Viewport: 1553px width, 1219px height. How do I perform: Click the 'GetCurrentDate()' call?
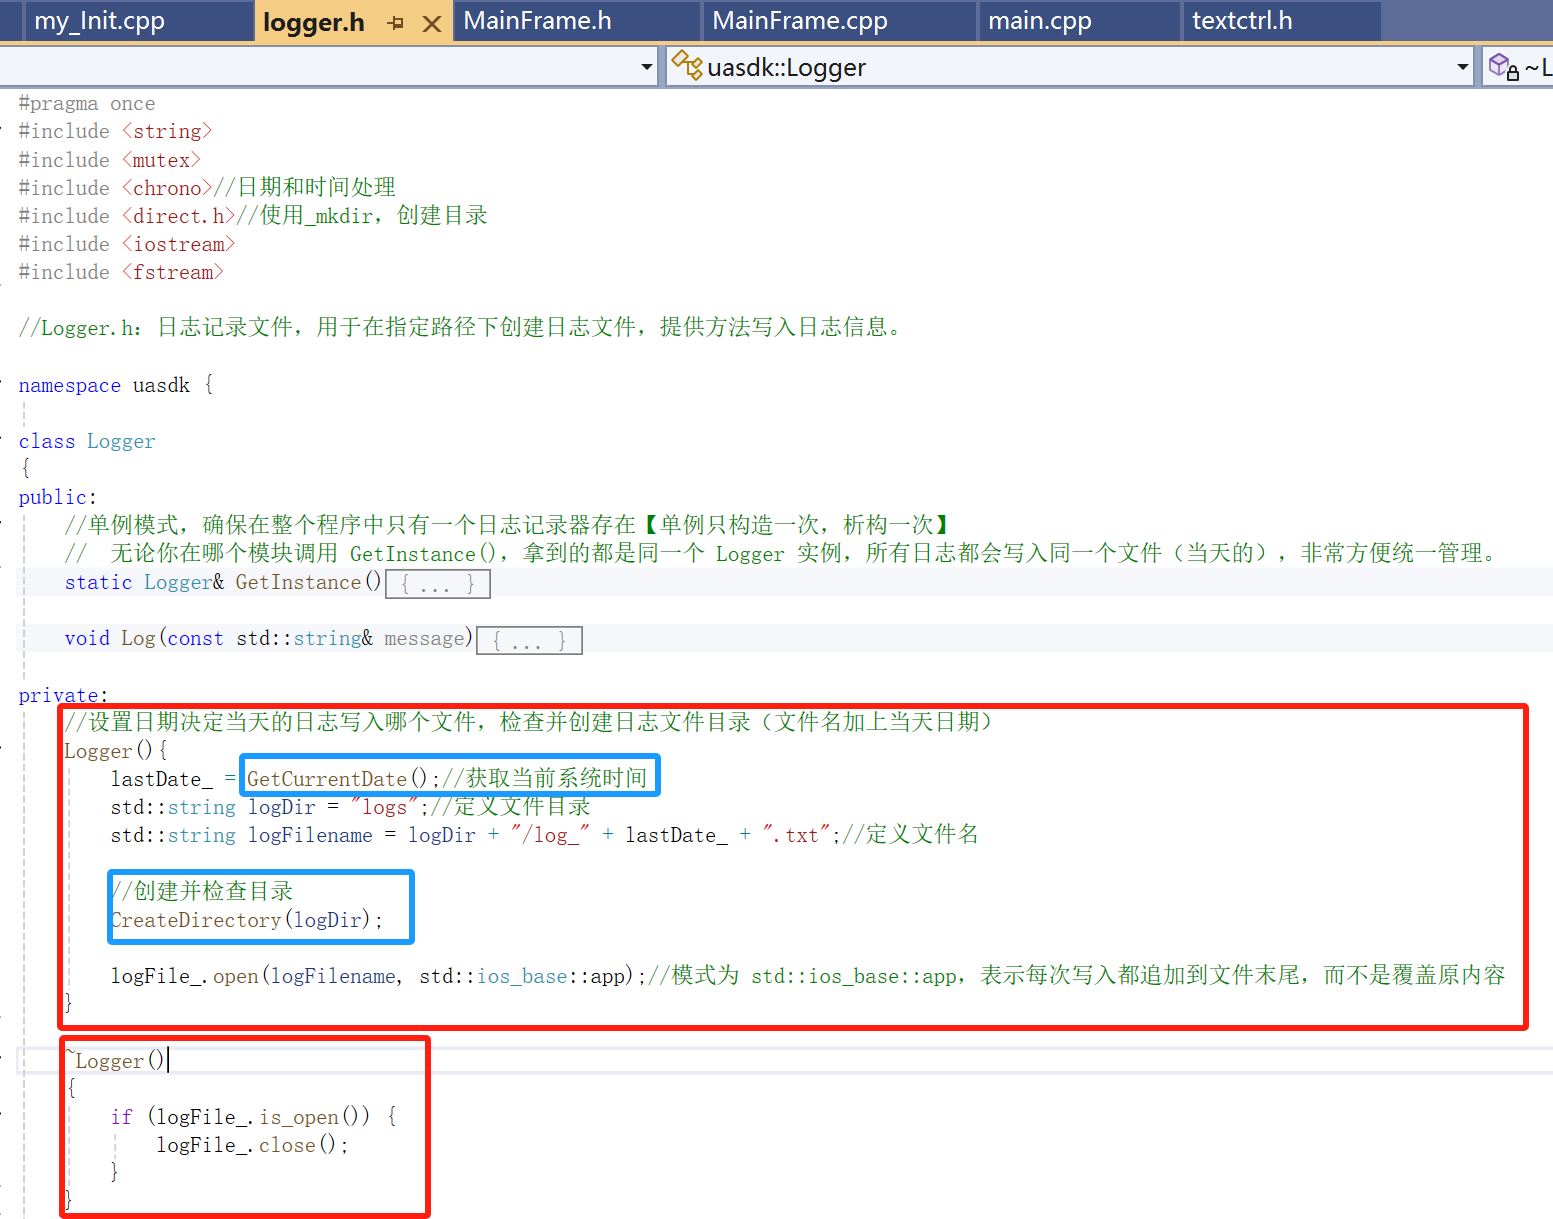337,779
